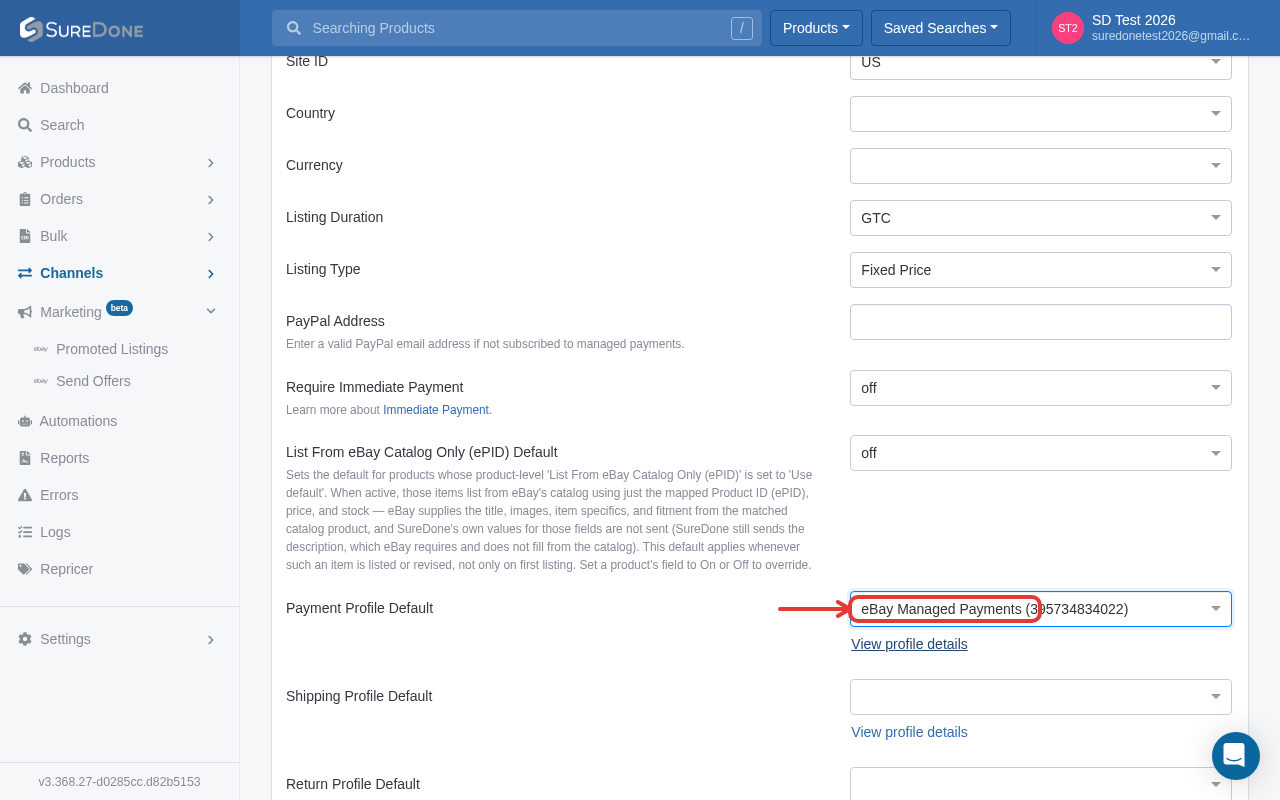Open the ePID Default dropdown
The height and width of the screenshot is (800, 1280).
(1041, 453)
